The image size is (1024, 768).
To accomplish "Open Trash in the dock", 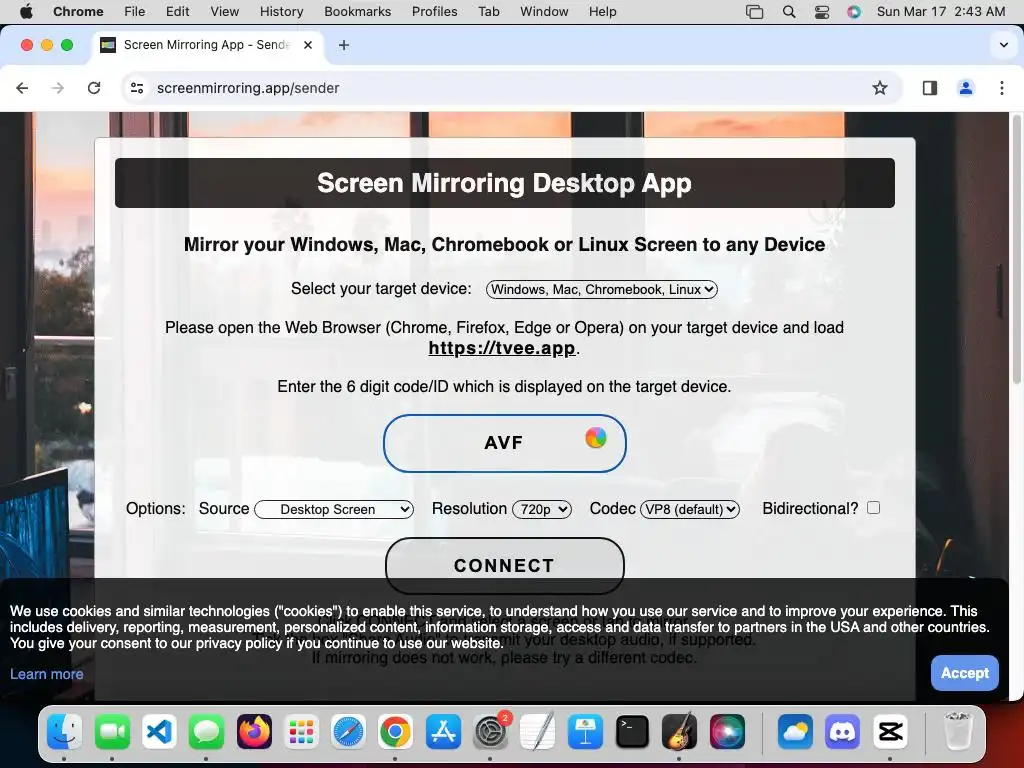I will [958, 731].
